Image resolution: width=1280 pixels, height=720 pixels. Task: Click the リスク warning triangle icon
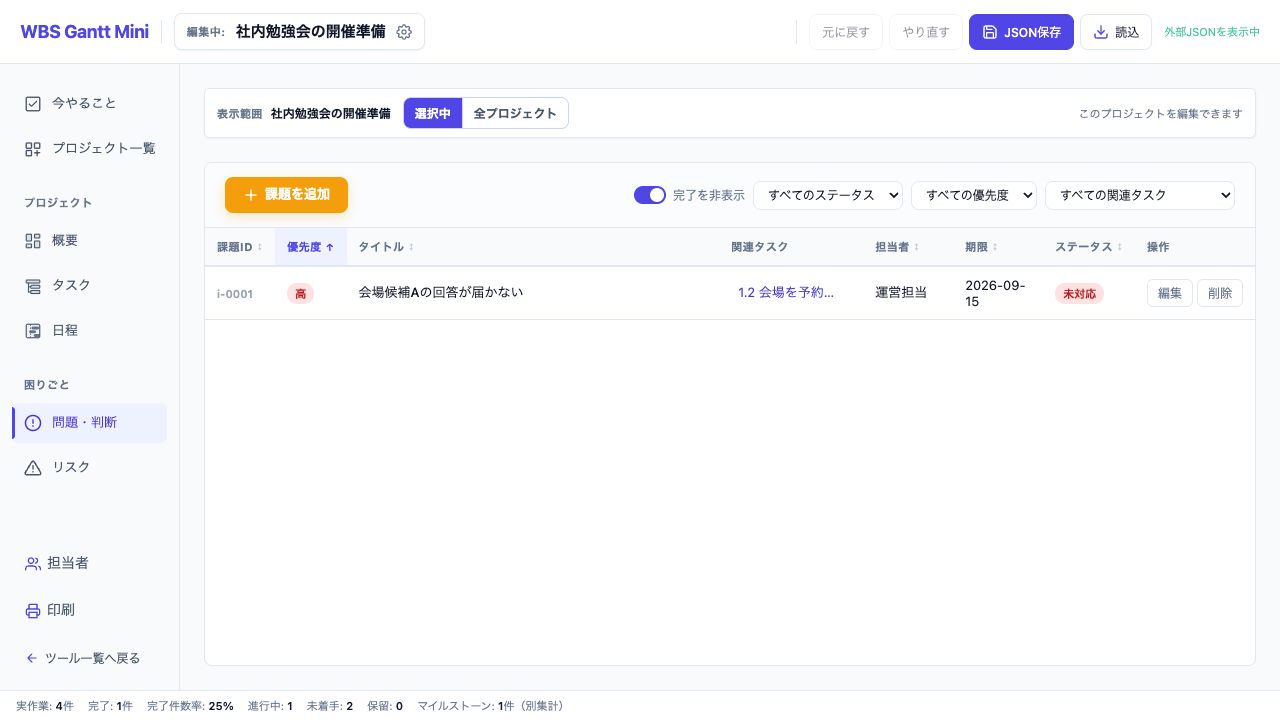[x=33, y=467]
